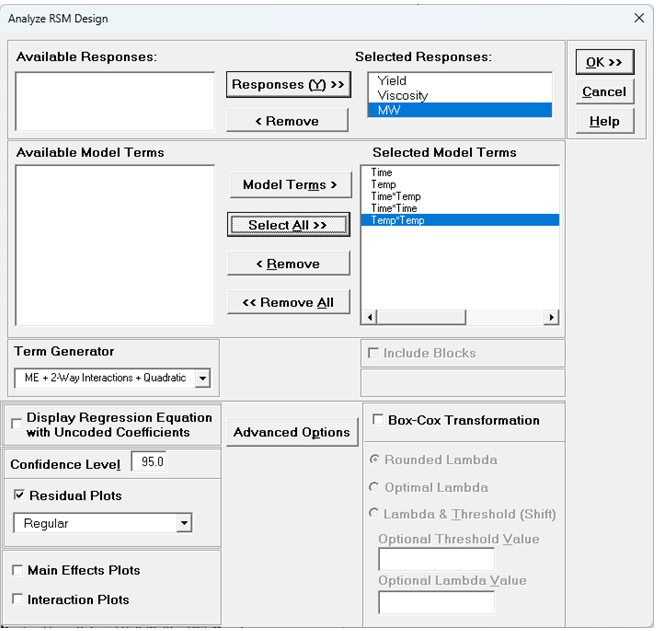Select Lambda & Threshold (Shift) option
This screenshot has width=657, height=631.
(x=374, y=513)
